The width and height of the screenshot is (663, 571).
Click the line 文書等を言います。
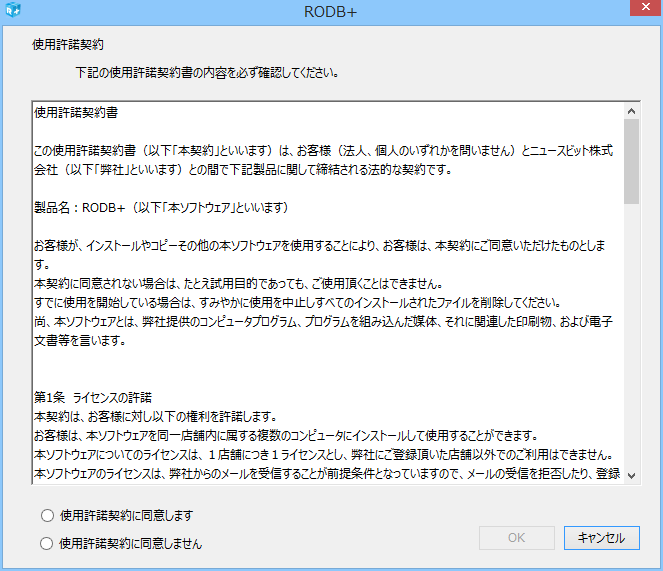coord(80,340)
